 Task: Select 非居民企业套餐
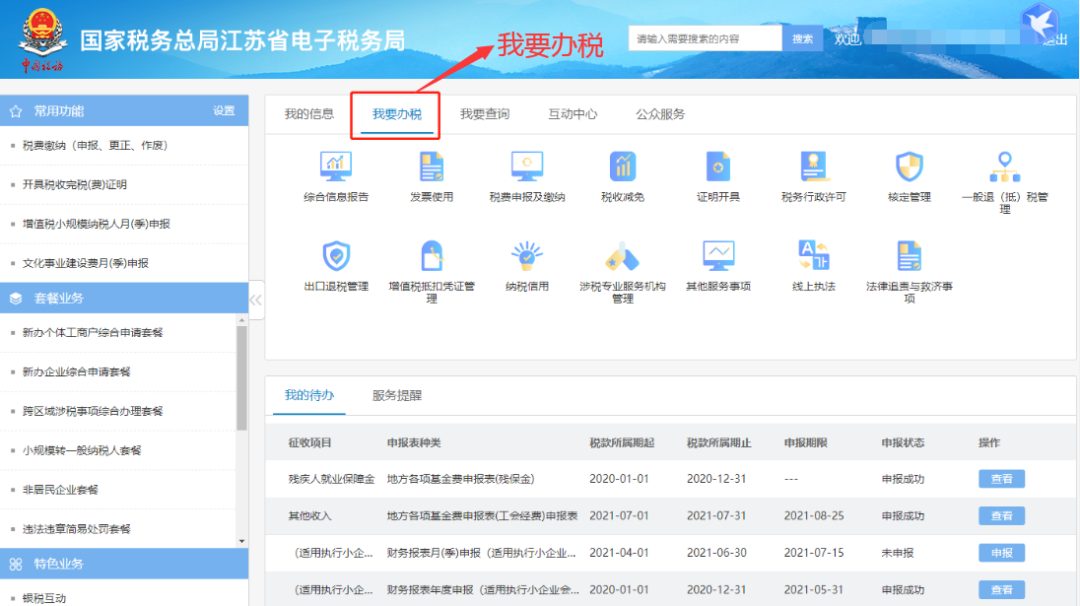tap(60, 490)
